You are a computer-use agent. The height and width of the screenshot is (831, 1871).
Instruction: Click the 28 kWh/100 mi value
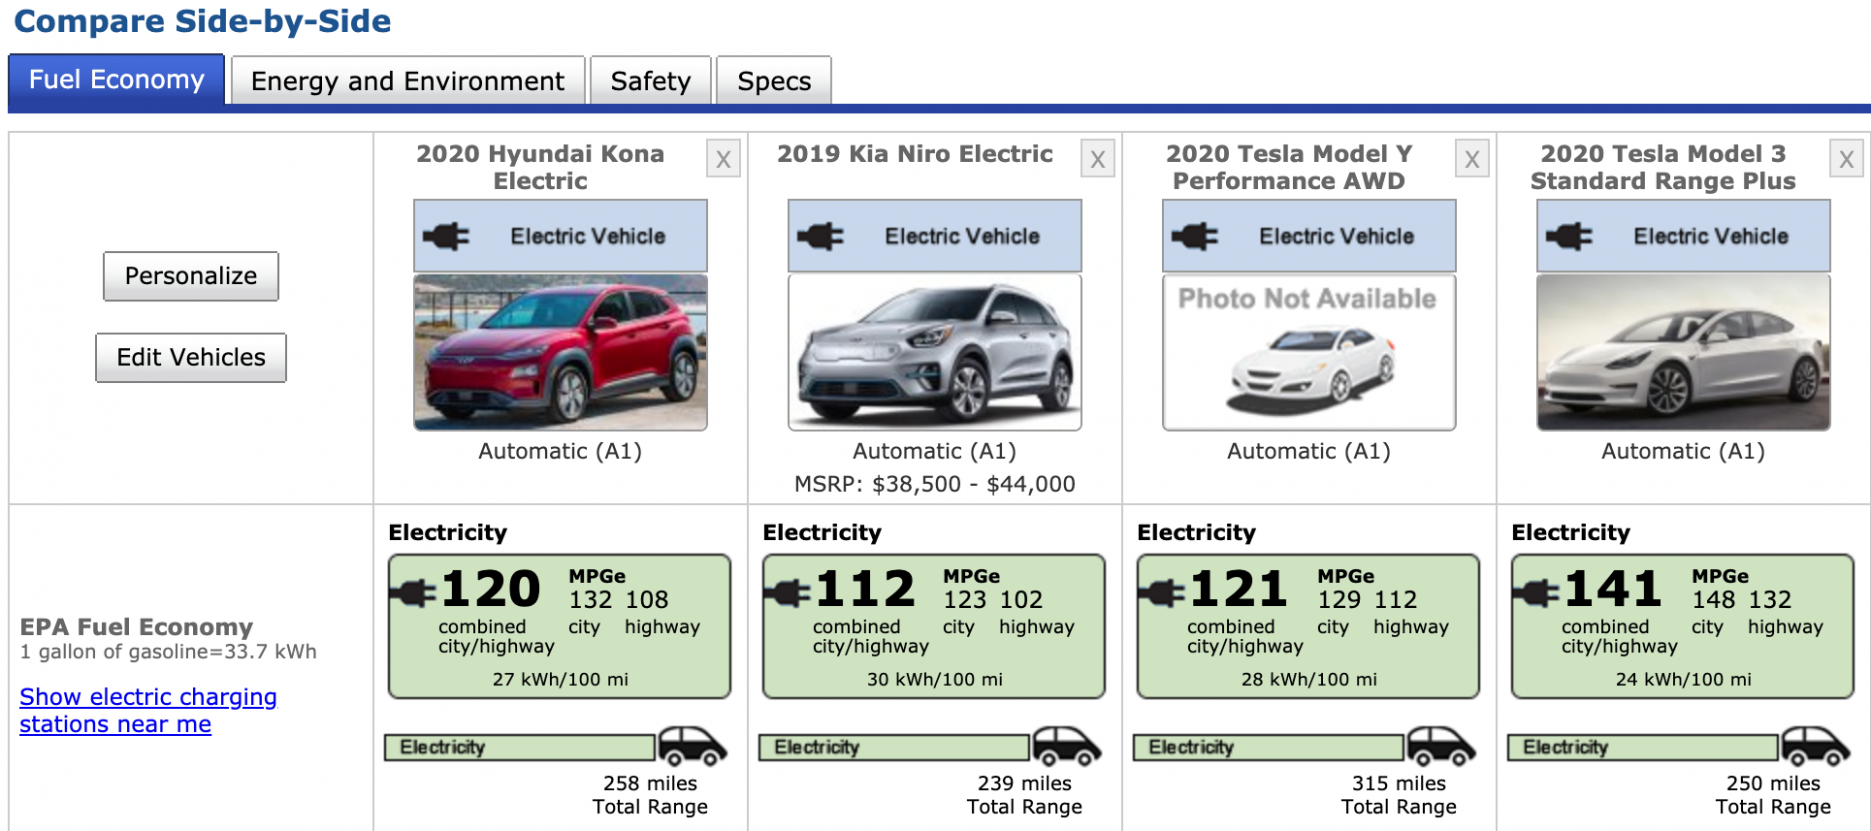pos(1309,680)
